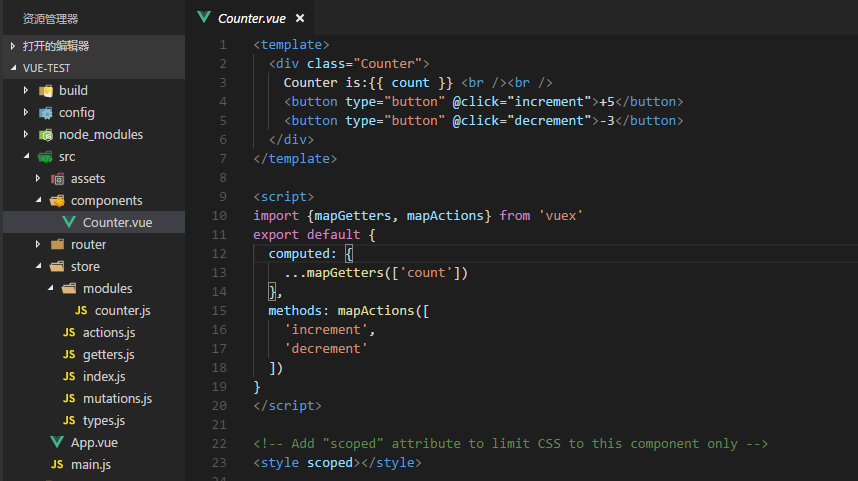Select the node_modules folder name
Image resolution: width=858 pixels, height=481 pixels.
tap(101, 135)
